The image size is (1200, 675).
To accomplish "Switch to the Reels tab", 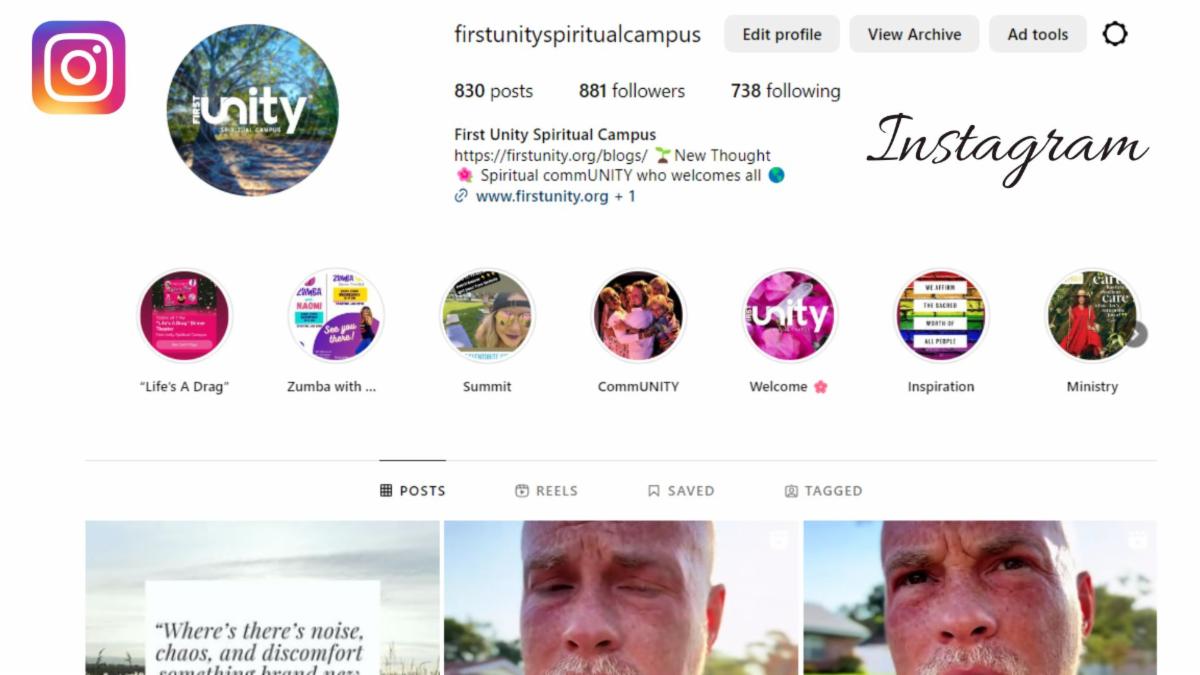I will coord(546,491).
